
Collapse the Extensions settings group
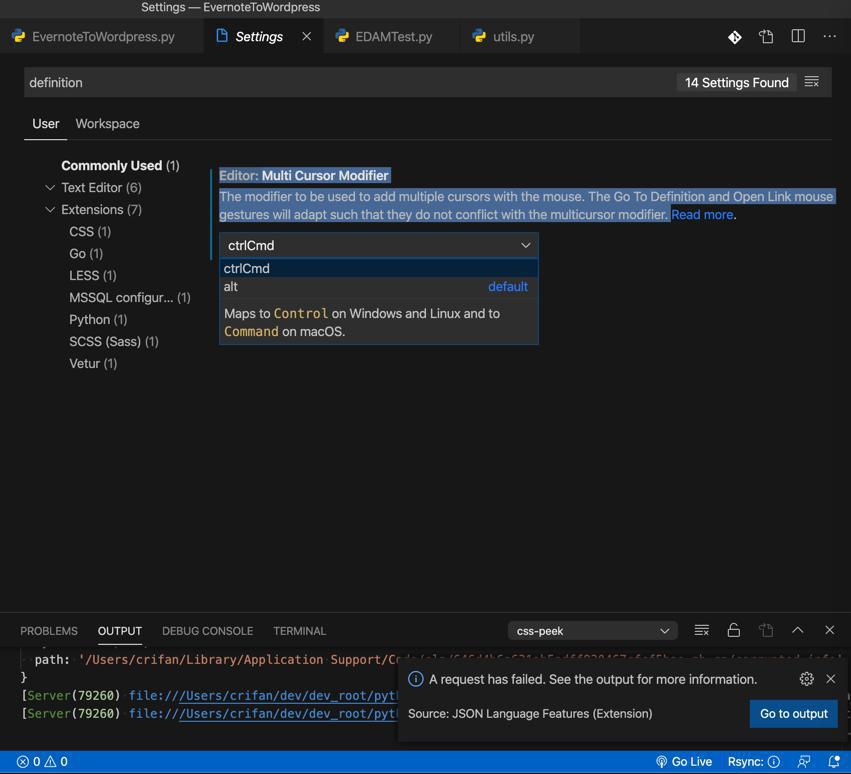click(50, 209)
